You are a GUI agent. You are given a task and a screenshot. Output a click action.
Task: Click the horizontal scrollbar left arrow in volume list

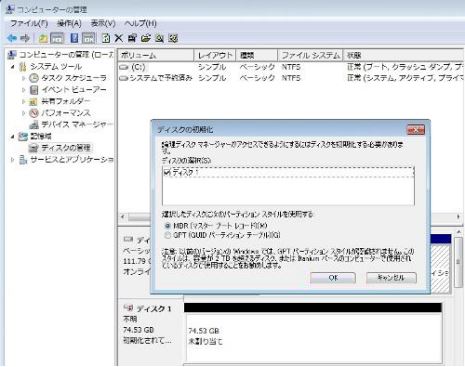coord(123,217)
